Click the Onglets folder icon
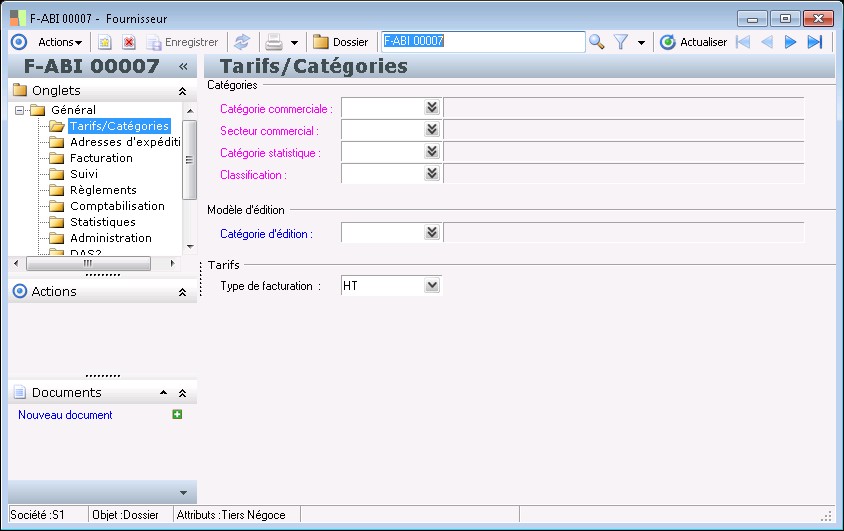Screen dimensions: 844x531 20,90
